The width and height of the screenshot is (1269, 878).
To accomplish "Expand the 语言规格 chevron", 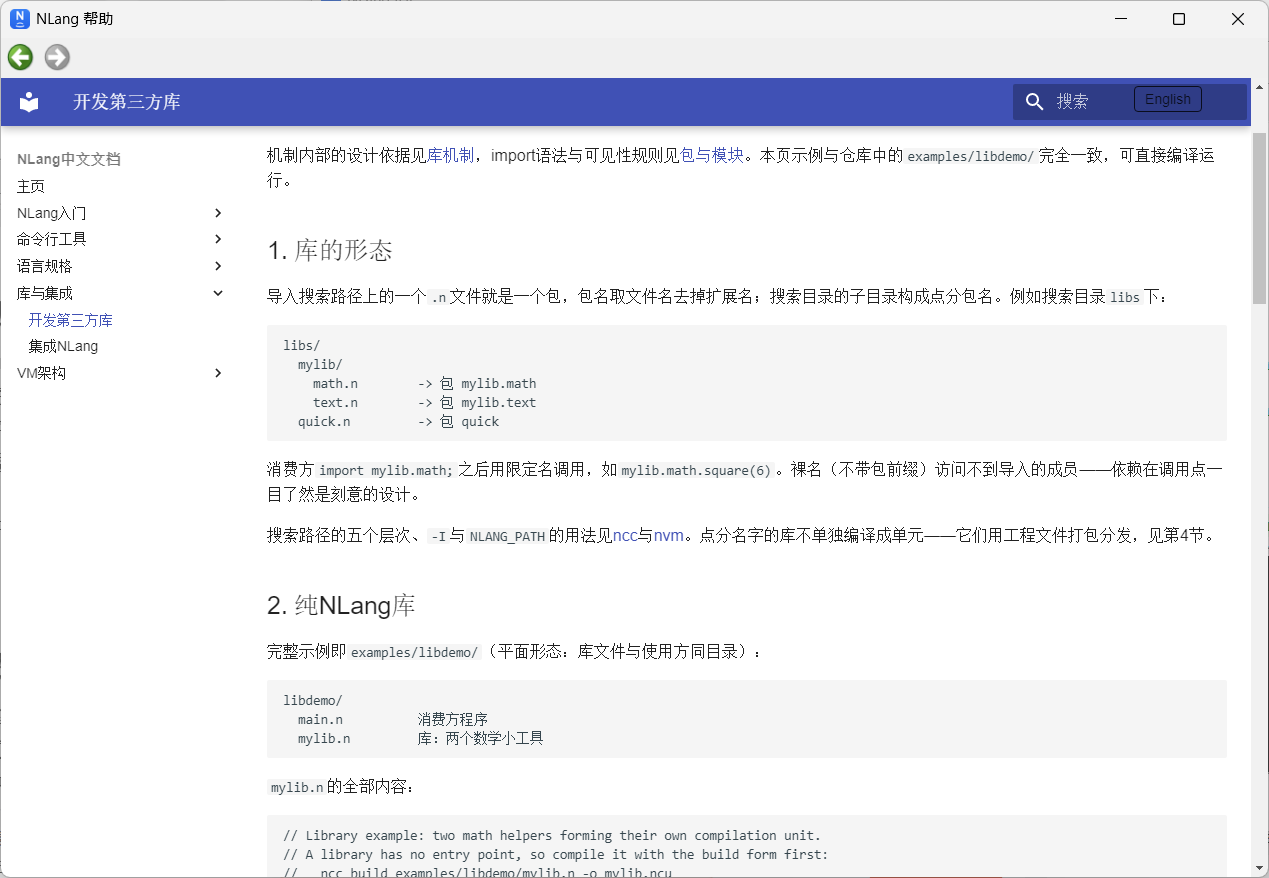I will (x=218, y=266).
